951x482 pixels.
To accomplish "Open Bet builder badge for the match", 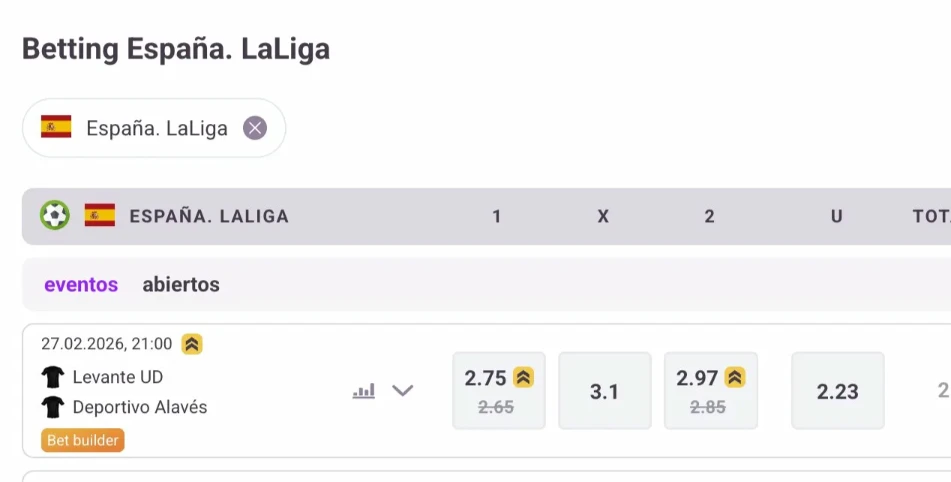I will tap(83, 440).
